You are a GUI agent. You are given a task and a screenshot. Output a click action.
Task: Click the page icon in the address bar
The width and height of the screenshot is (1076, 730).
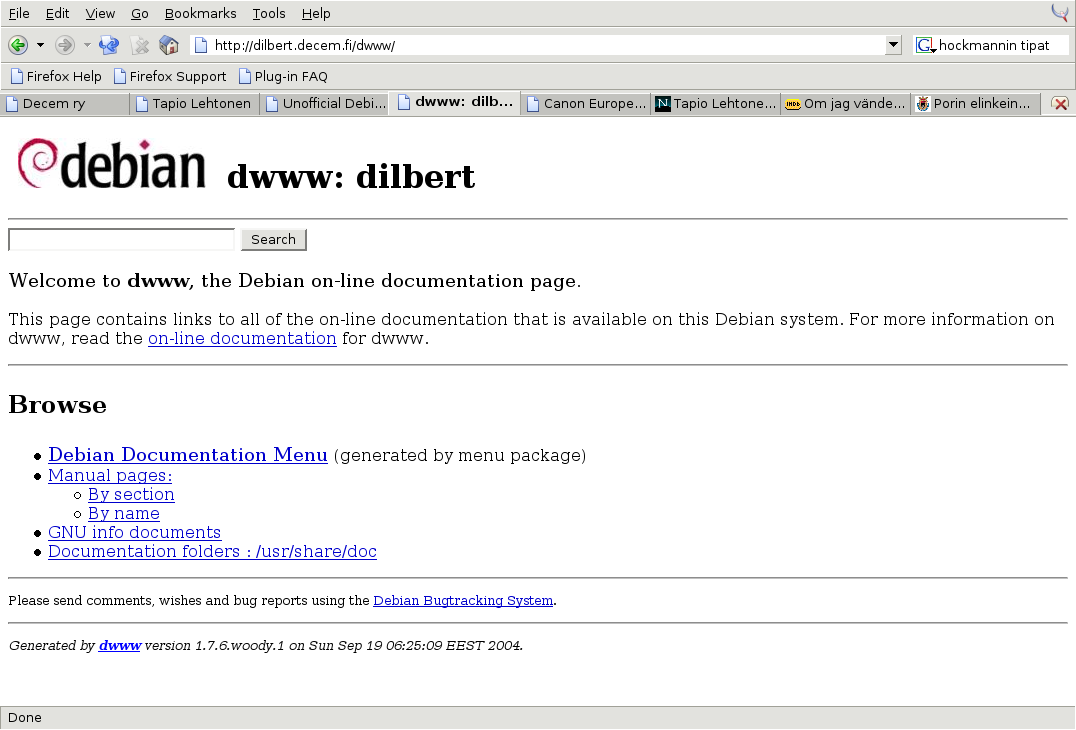point(201,45)
